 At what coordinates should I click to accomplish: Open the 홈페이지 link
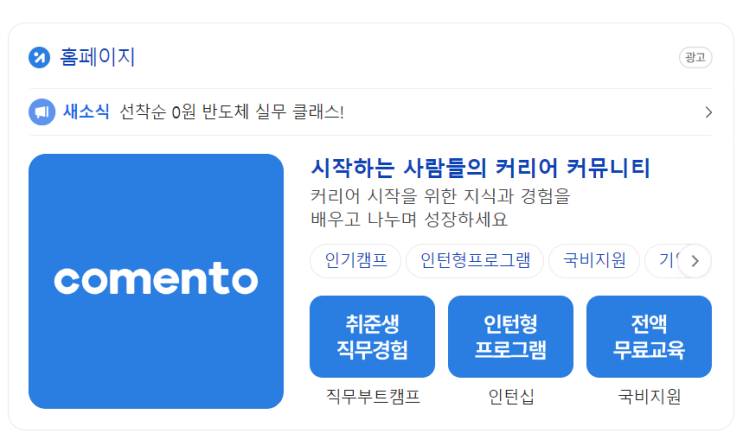coord(97,57)
